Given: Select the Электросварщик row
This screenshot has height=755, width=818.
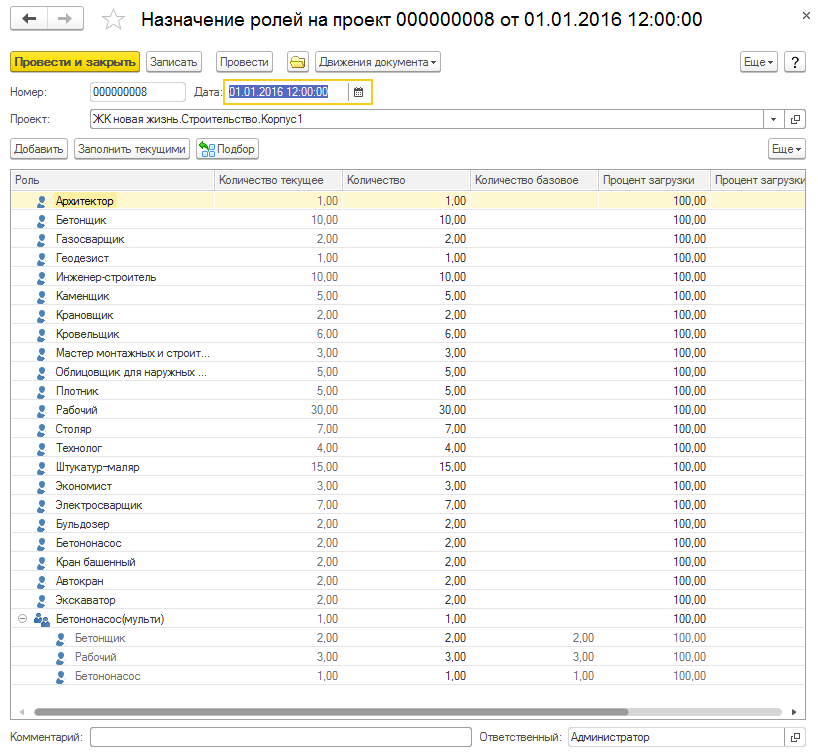Looking at the screenshot, I should pyautogui.click(x=407, y=505).
